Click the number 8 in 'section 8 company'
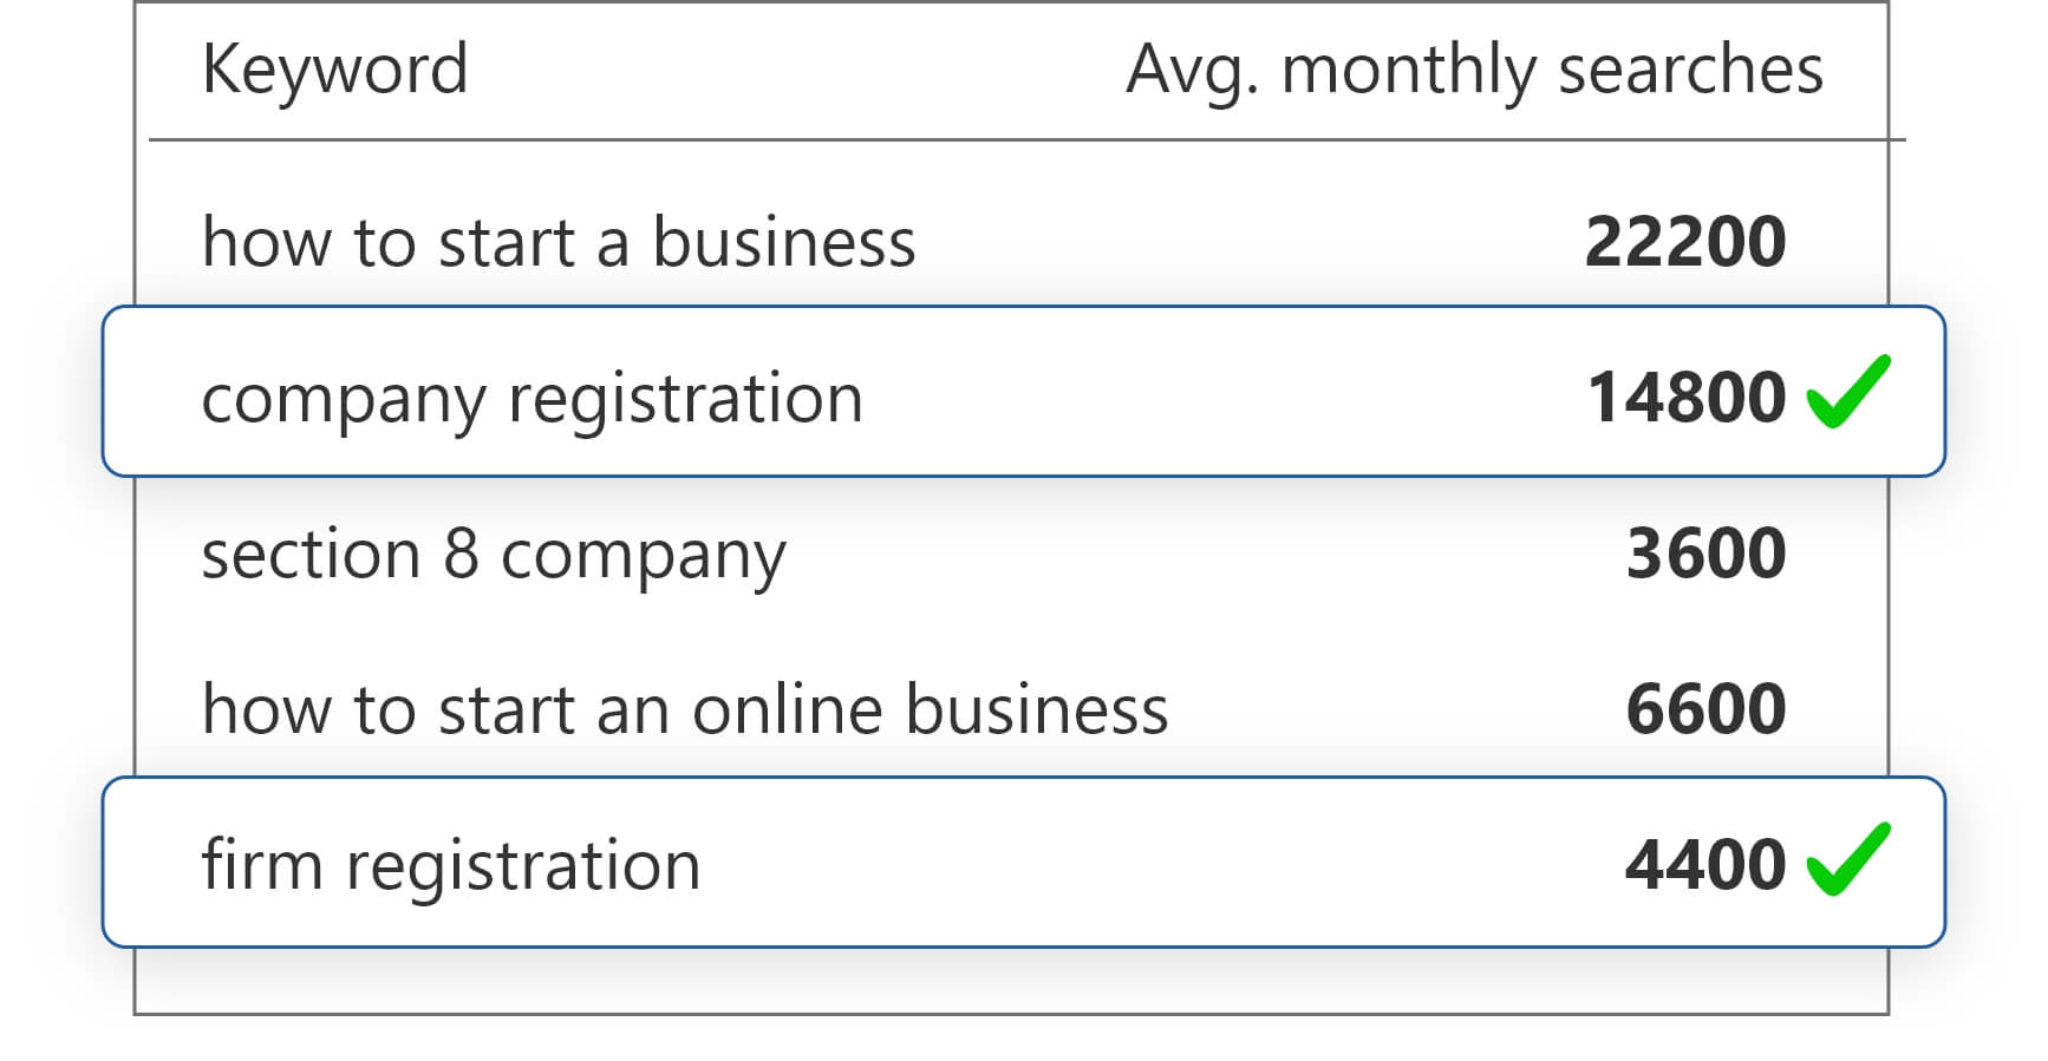The image size is (2048, 1061). tap(461, 553)
